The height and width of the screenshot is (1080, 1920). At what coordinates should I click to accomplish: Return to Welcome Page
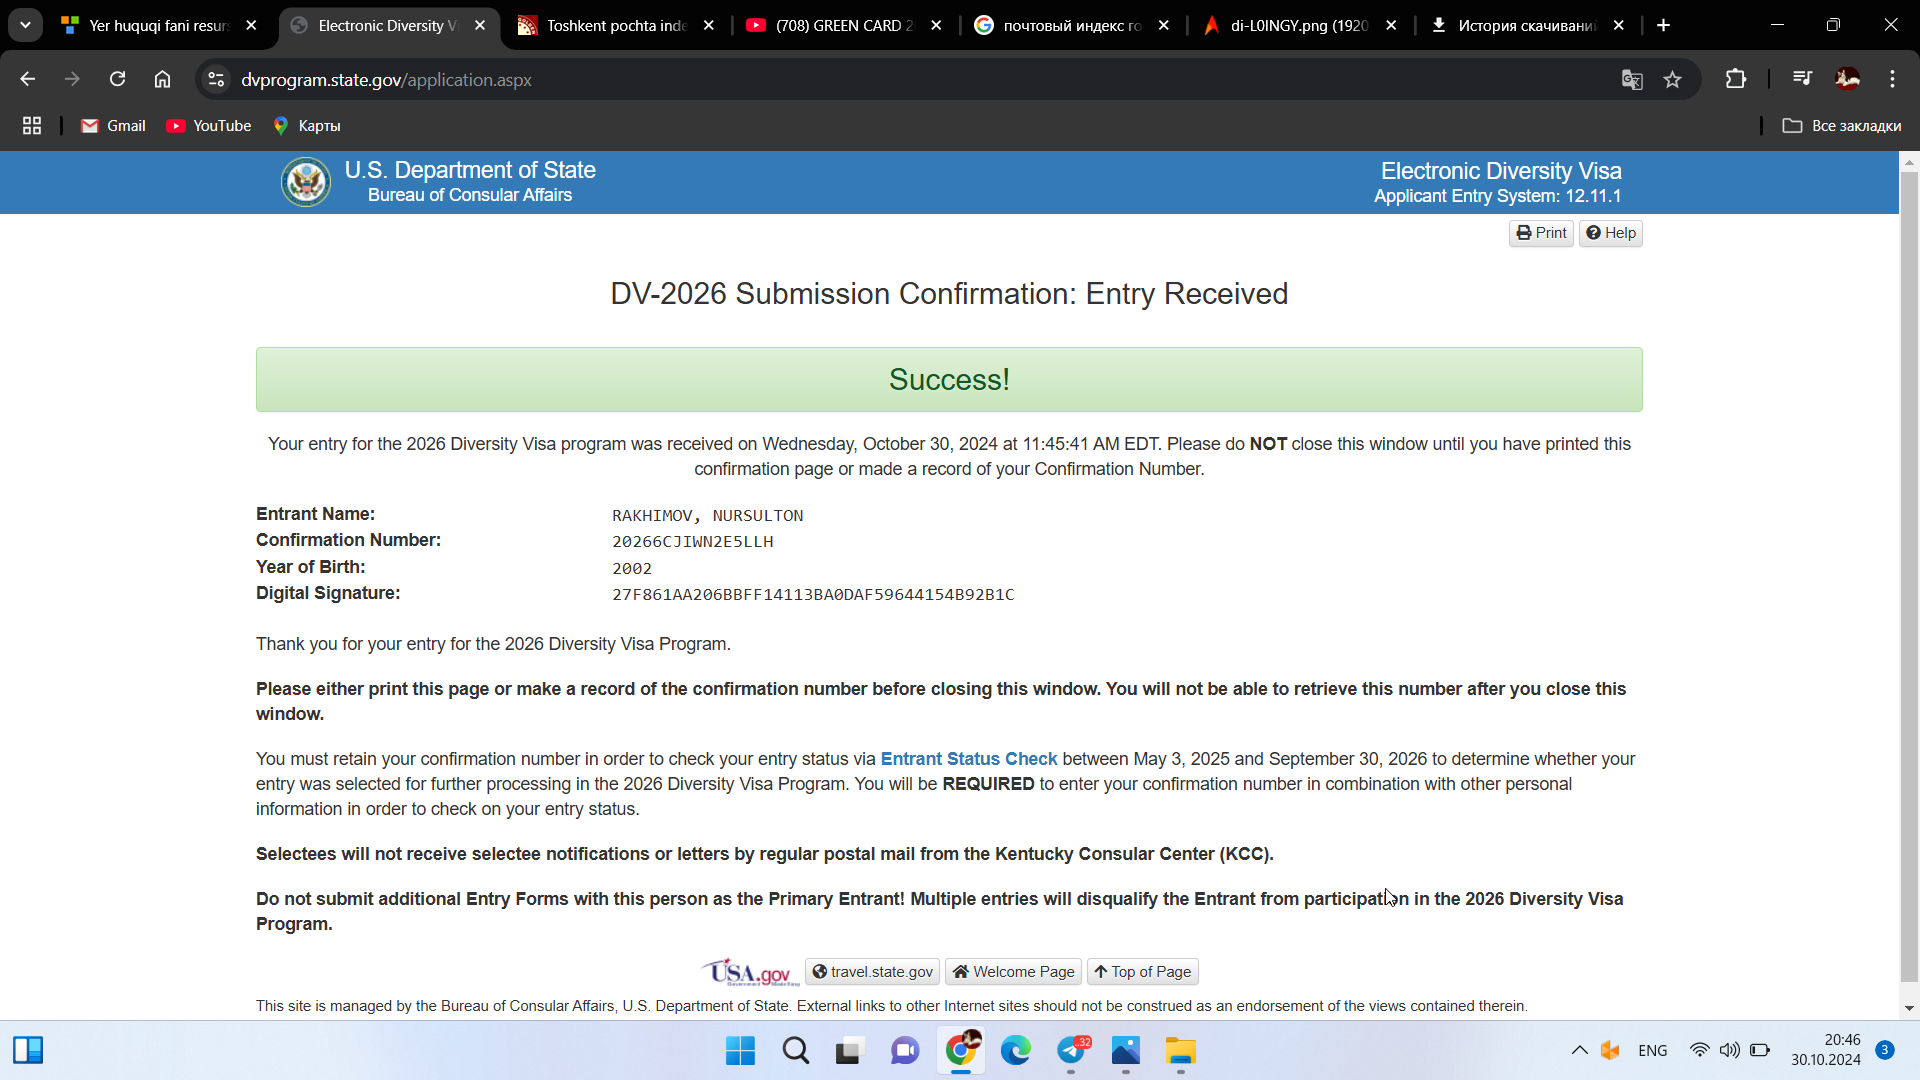click(1013, 972)
